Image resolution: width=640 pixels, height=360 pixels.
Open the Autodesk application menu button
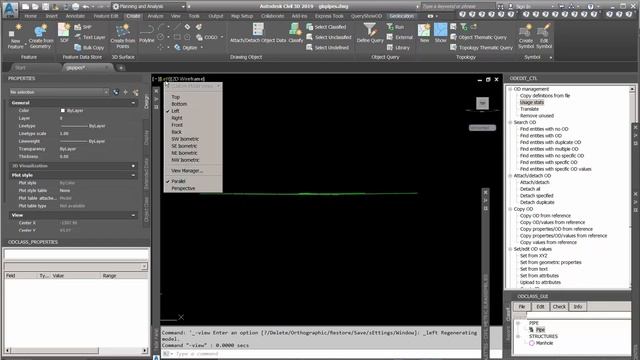pyautogui.click(x=10, y=10)
